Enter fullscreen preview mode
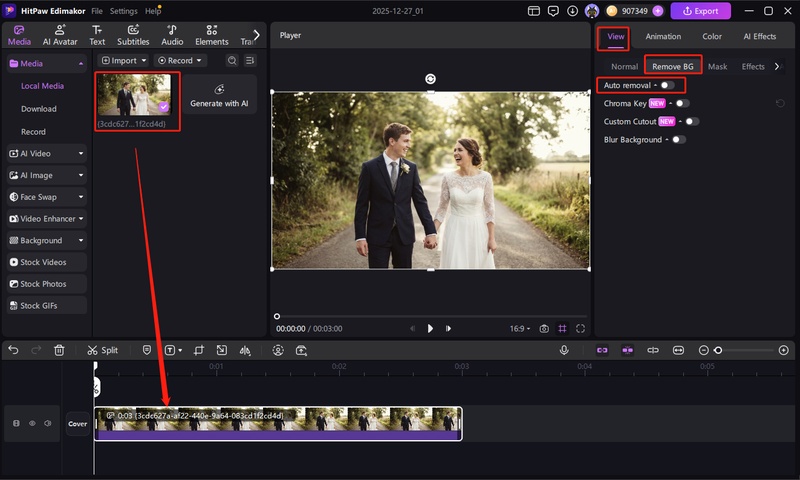Image resolution: width=800 pixels, height=480 pixels. (581, 328)
